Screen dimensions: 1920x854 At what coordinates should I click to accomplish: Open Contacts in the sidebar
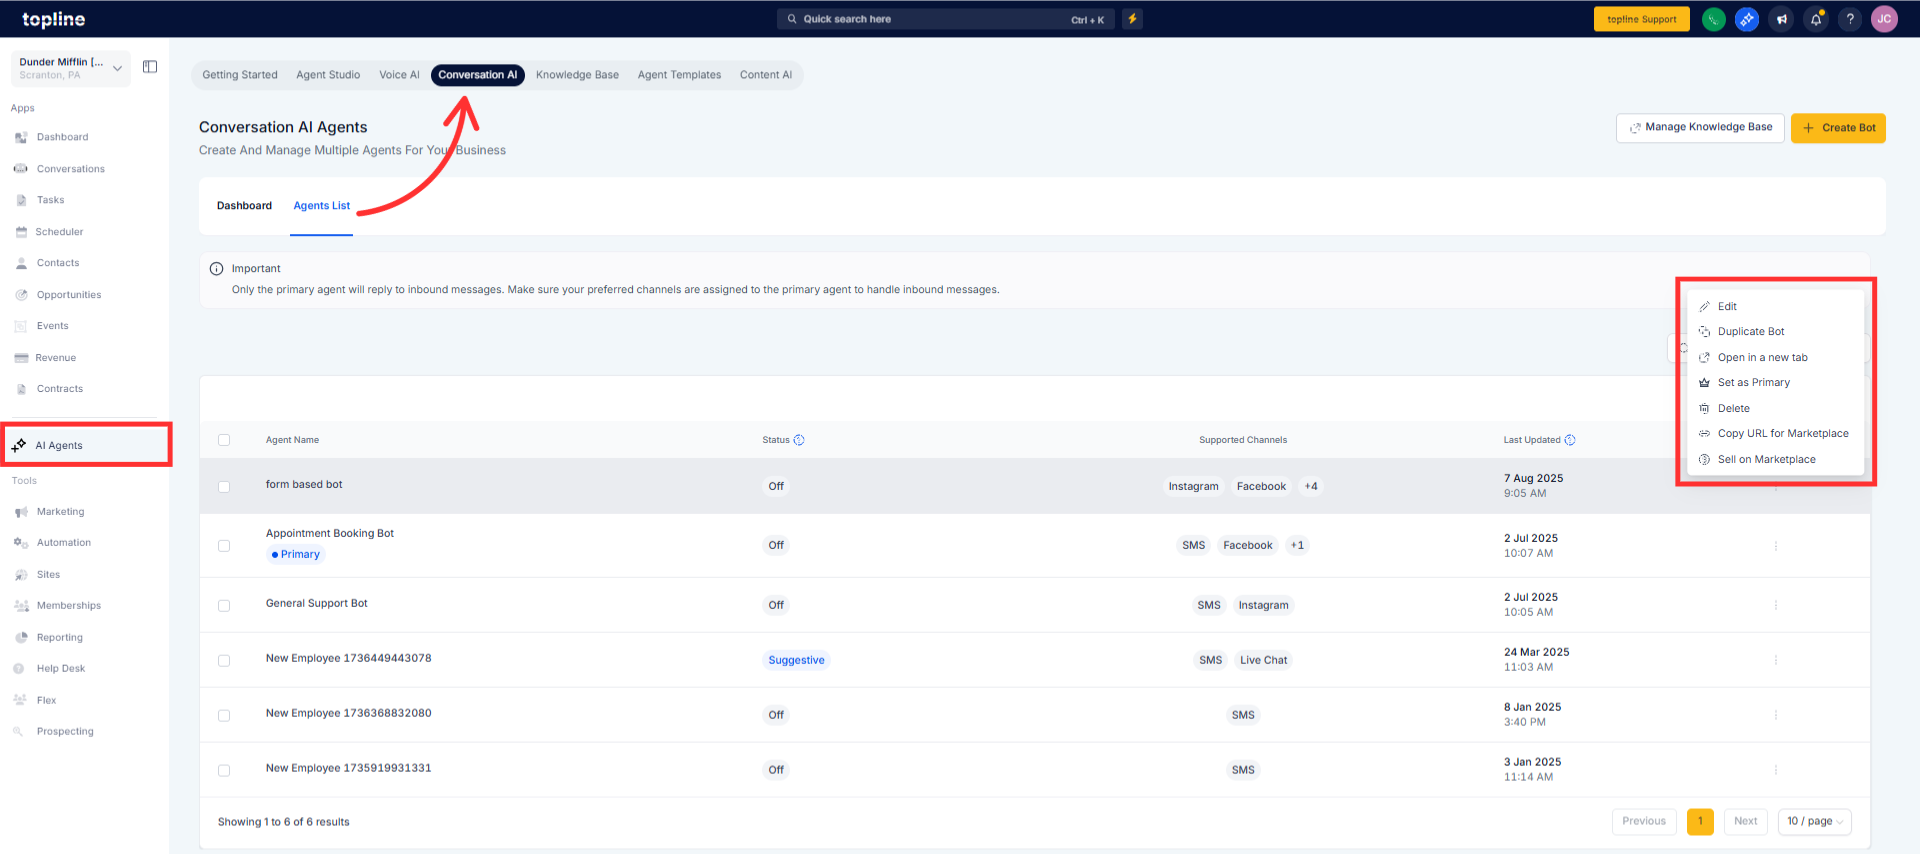58,263
